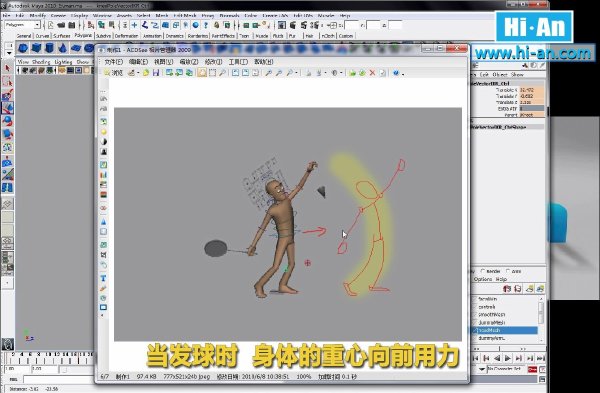Open layer editor Options menu
The width and height of the screenshot is (600, 393).
pos(483,279)
